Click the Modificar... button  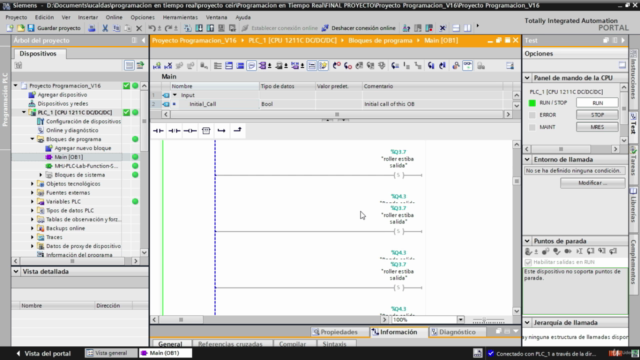[592, 183]
